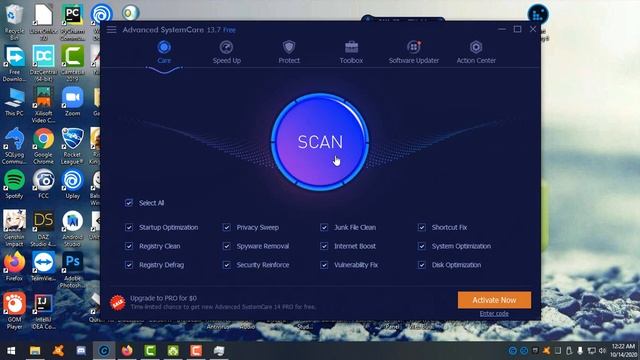The image size is (640, 360).
Task: Select the LibreOffice desktop icon
Action: (43, 22)
